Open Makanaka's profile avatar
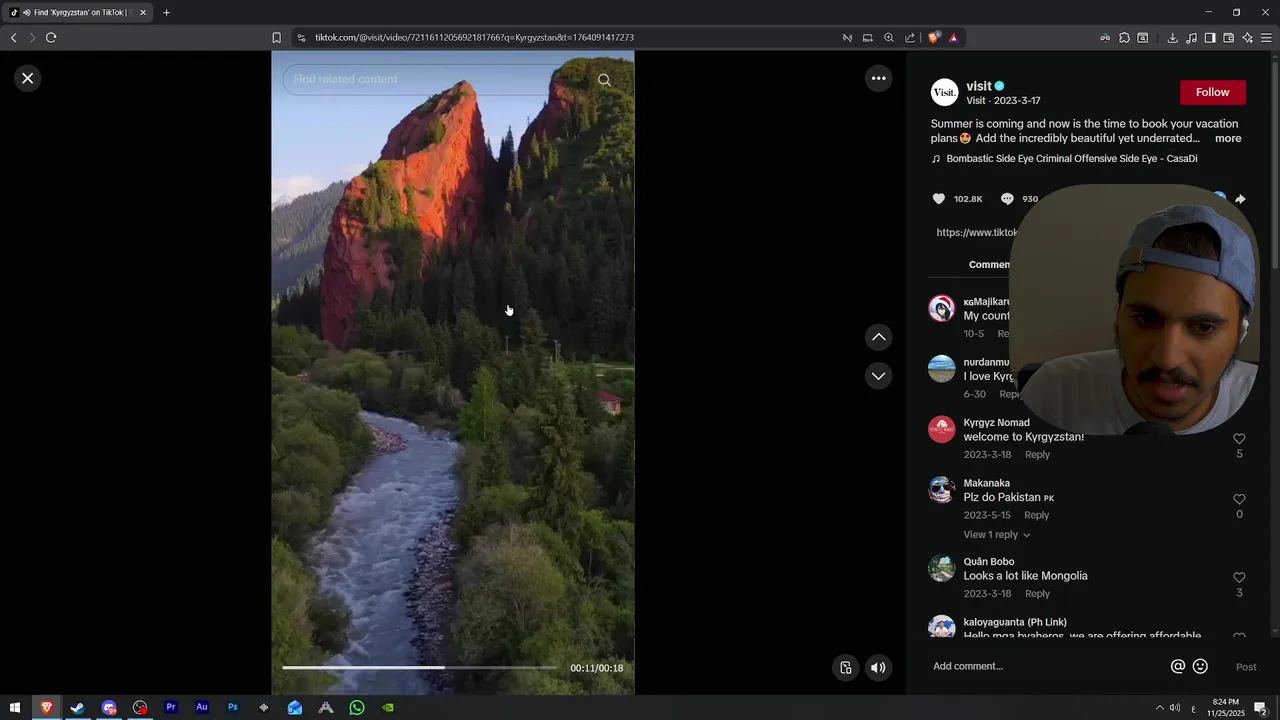This screenshot has height=720, width=1280. (x=942, y=489)
